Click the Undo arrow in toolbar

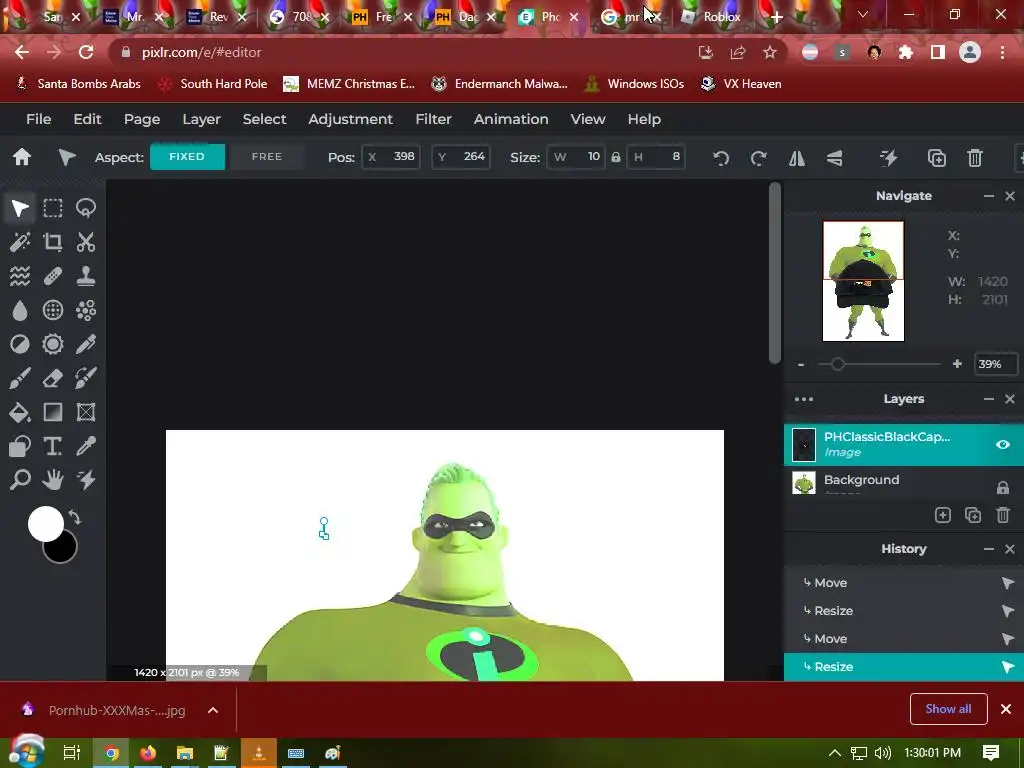[721, 157]
